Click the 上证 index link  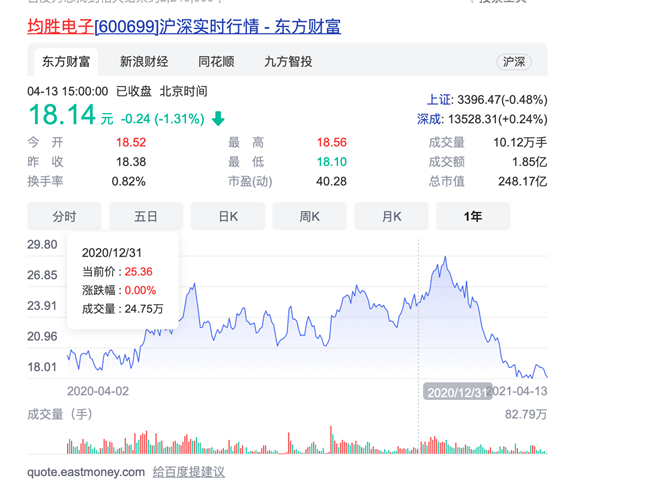[439, 100]
